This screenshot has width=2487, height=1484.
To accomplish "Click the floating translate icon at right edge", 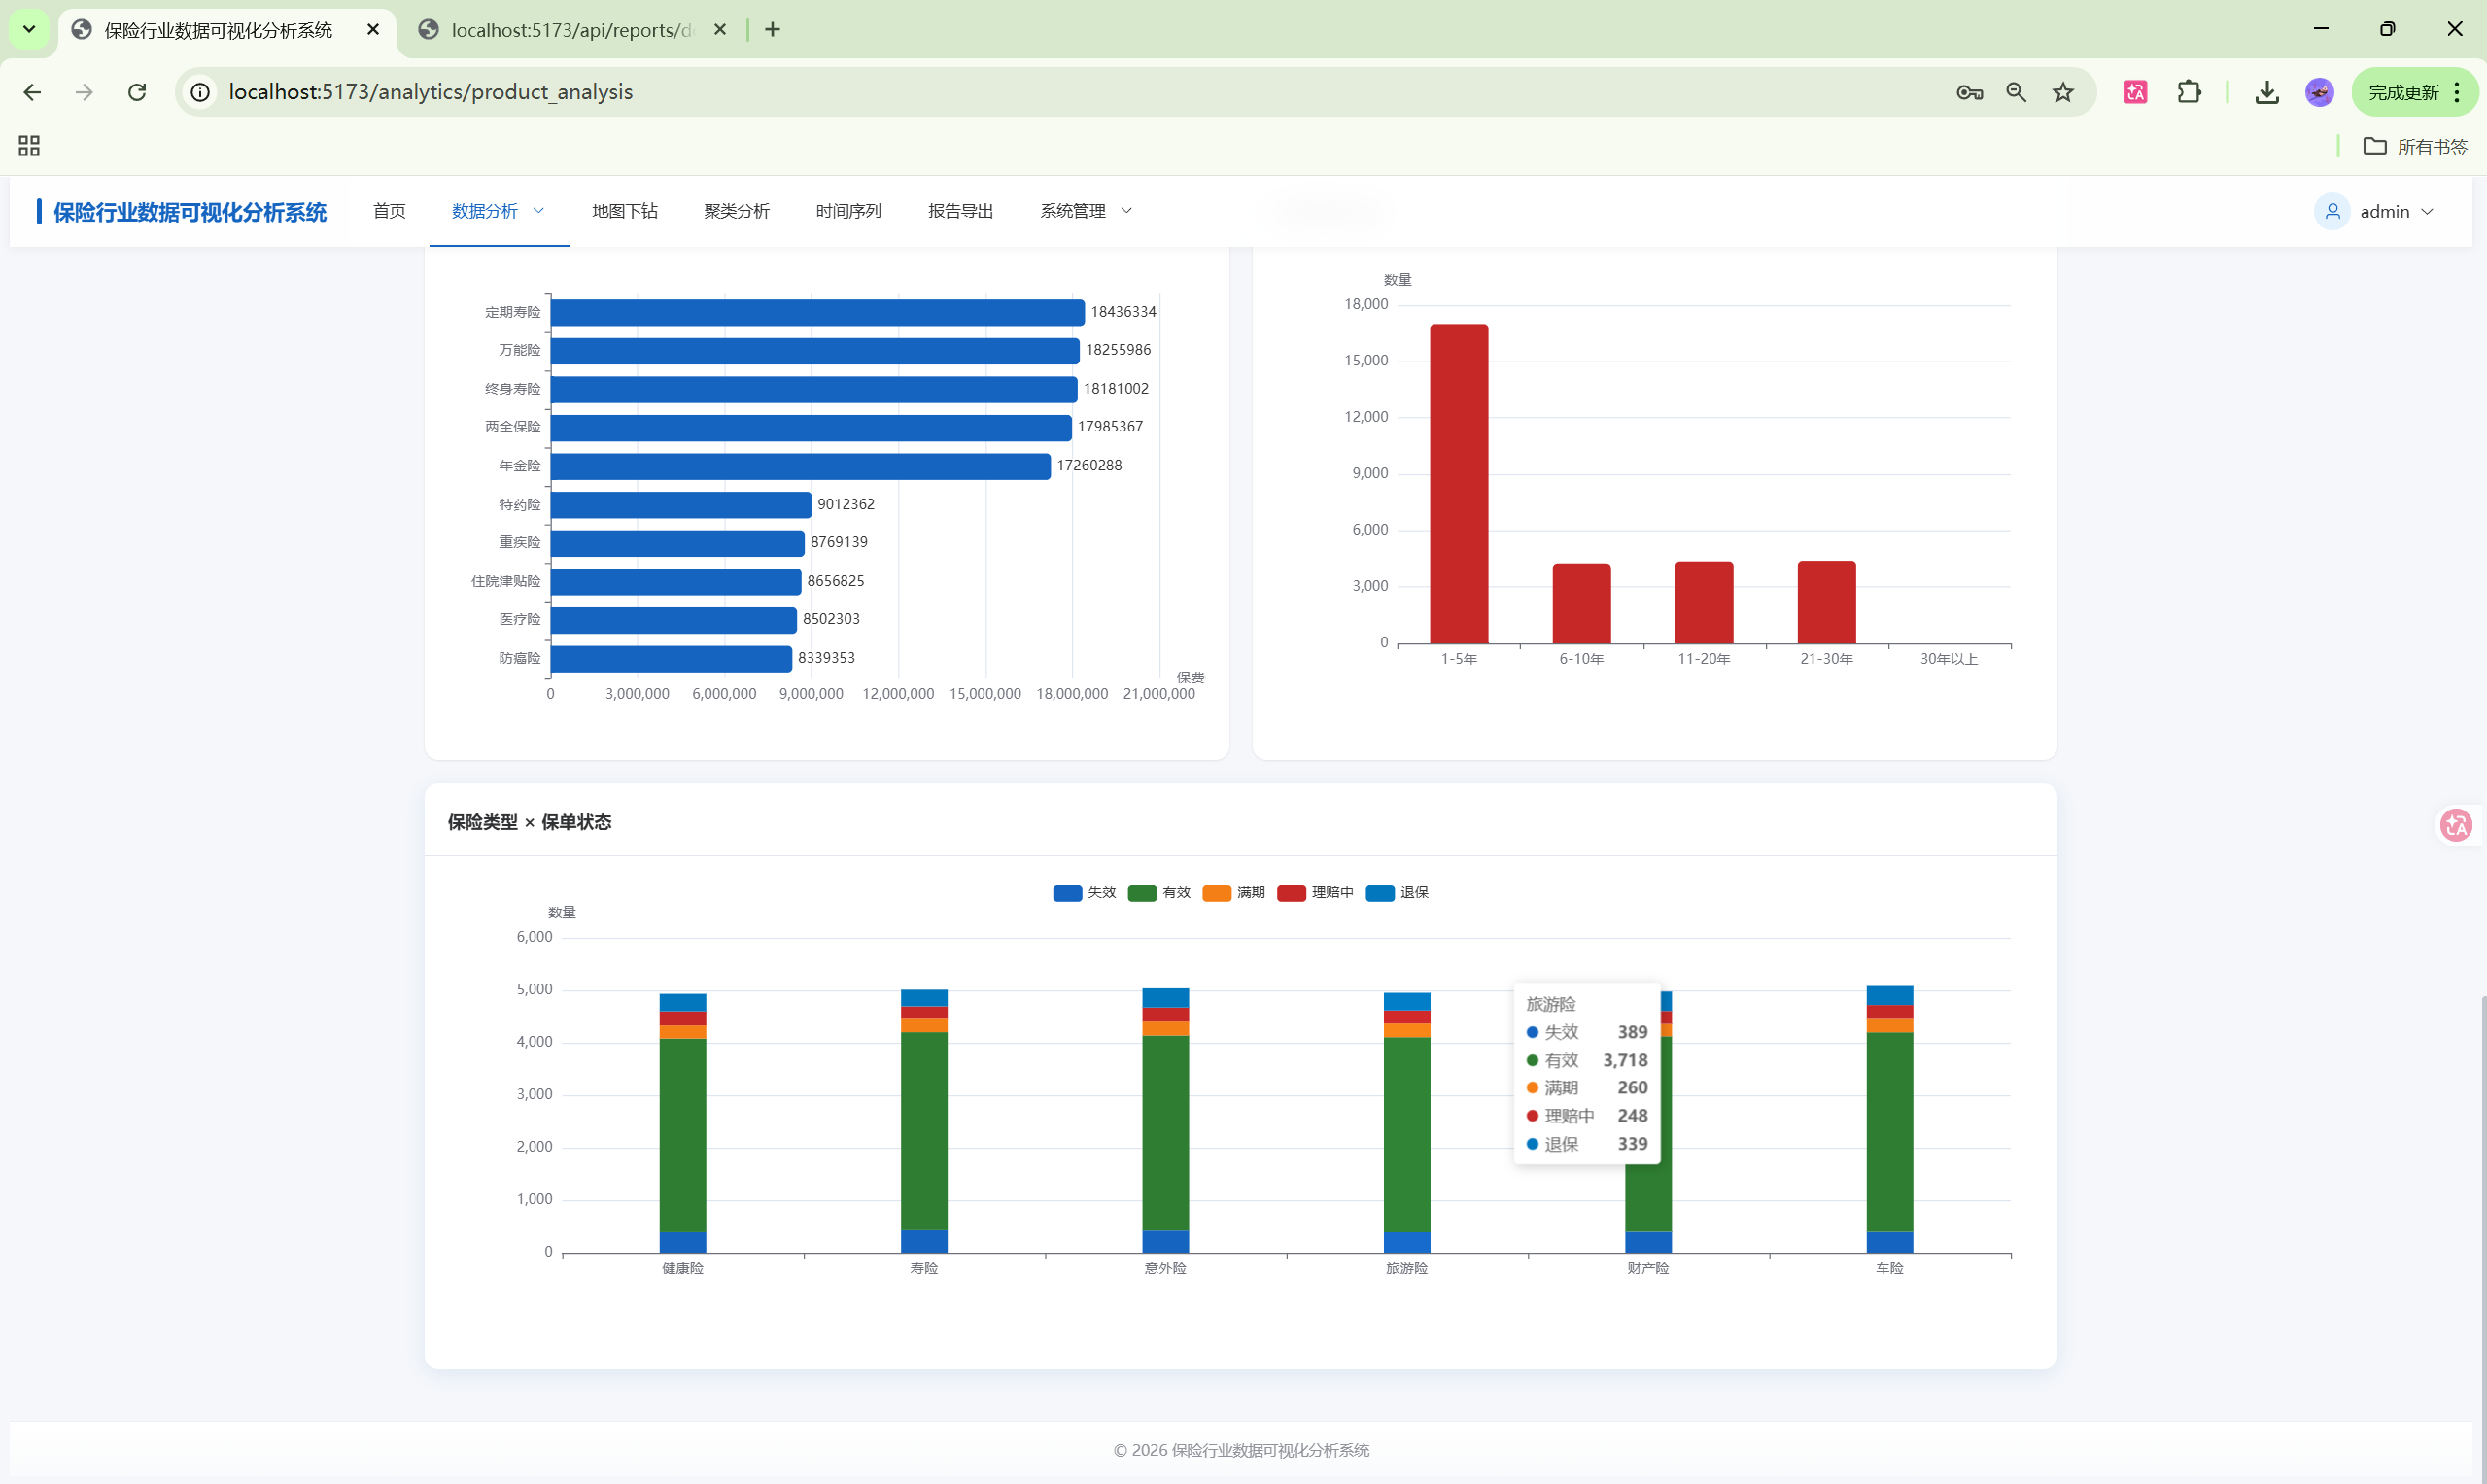I will [x=2455, y=825].
